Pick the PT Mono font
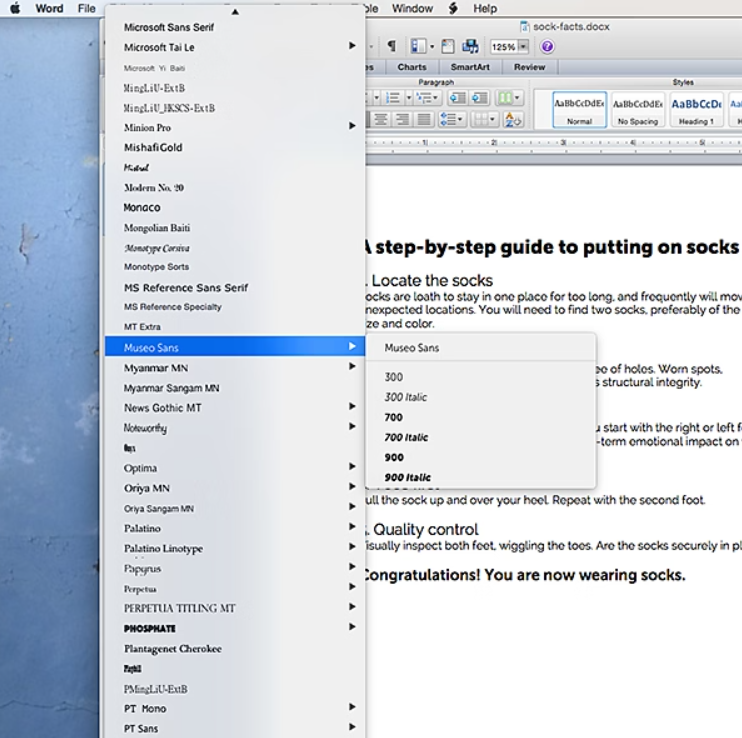Screen dimensions: 742x738 pos(235,709)
